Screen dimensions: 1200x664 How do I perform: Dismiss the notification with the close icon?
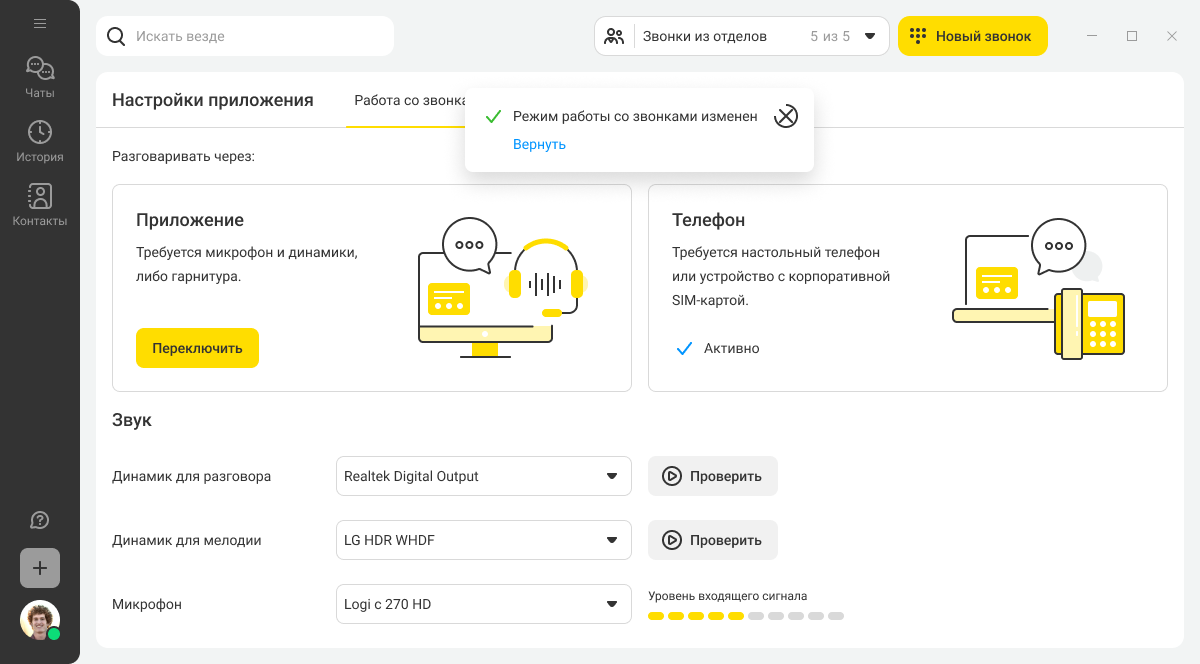(786, 116)
